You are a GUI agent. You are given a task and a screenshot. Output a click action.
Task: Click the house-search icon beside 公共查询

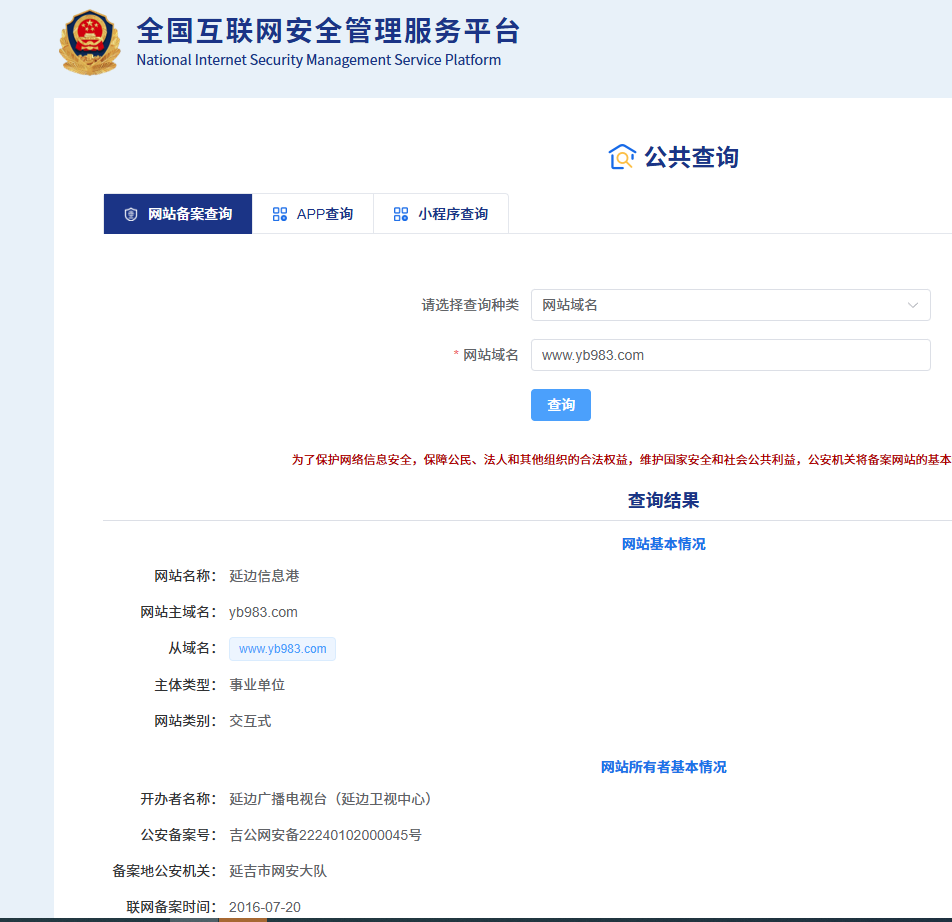[x=622, y=157]
